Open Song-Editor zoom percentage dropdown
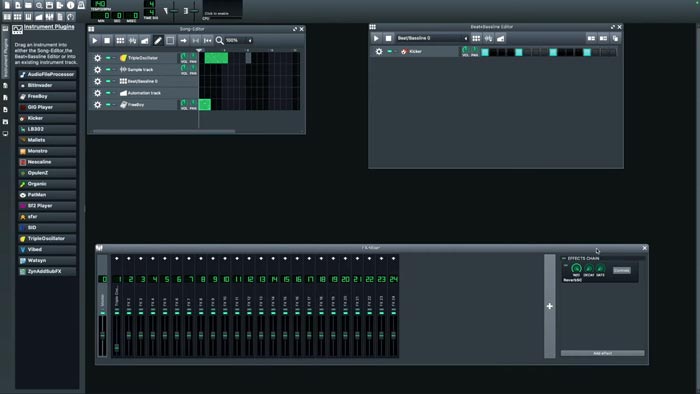 pos(239,41)
